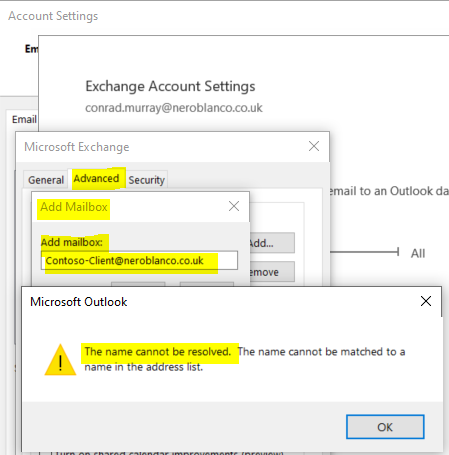Image resolution: width=449 pixels, height=455 pixels.
Task: Close the Add Mailbox dialog
Action: coord(234,206)
